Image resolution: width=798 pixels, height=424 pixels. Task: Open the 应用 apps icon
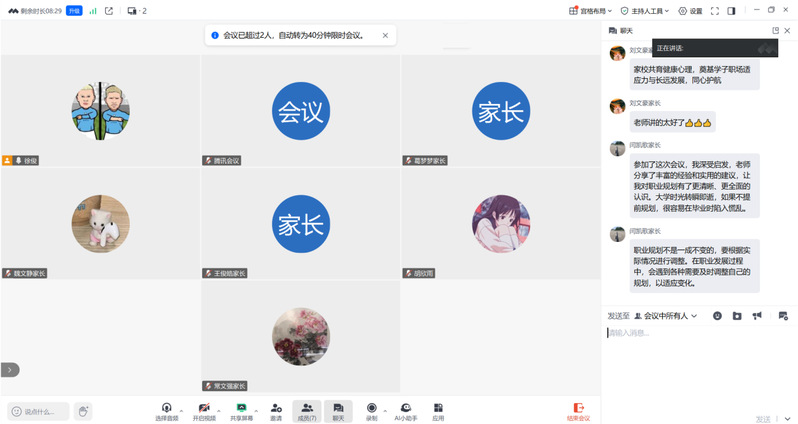[x=438, y=410]
